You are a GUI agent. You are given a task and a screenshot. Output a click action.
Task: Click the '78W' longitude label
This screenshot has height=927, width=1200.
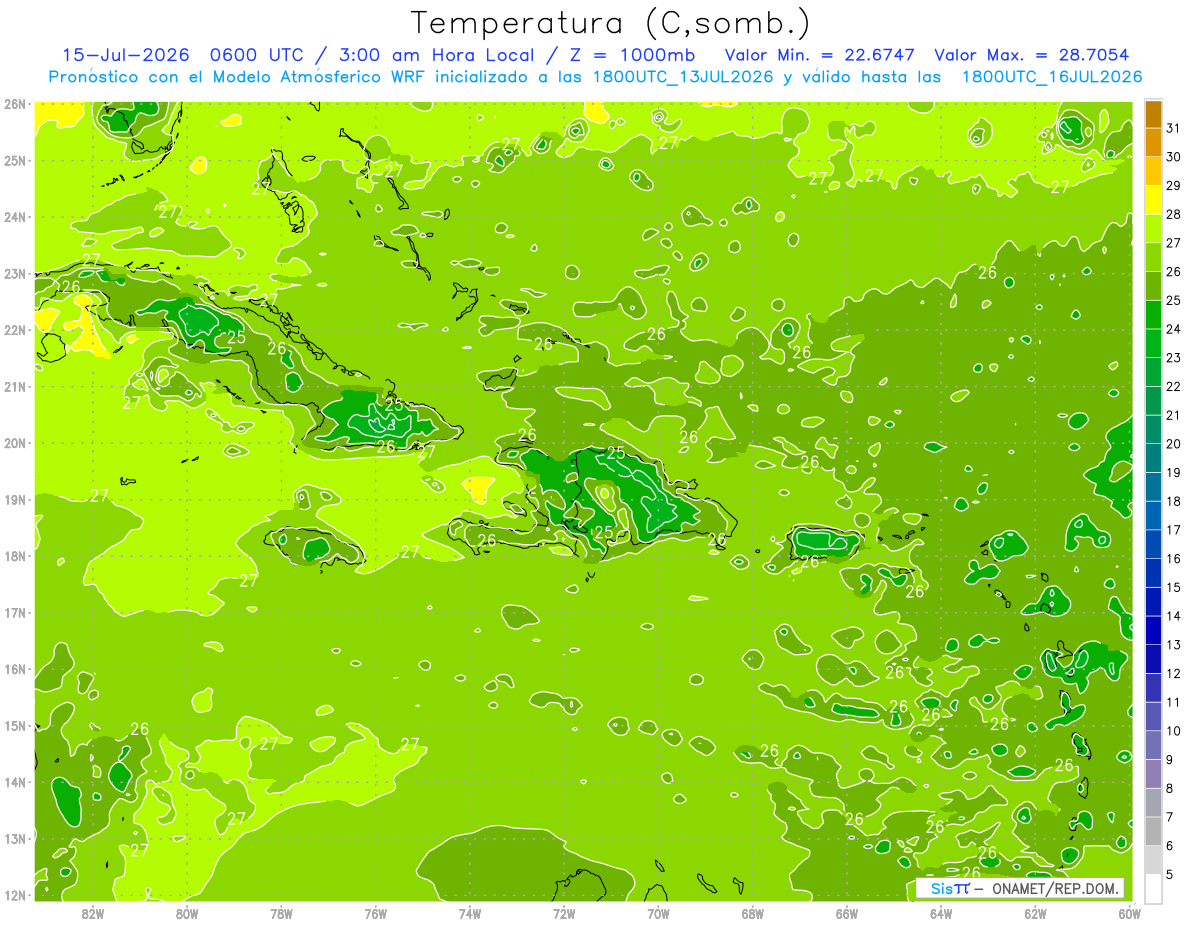pos(281,913)
